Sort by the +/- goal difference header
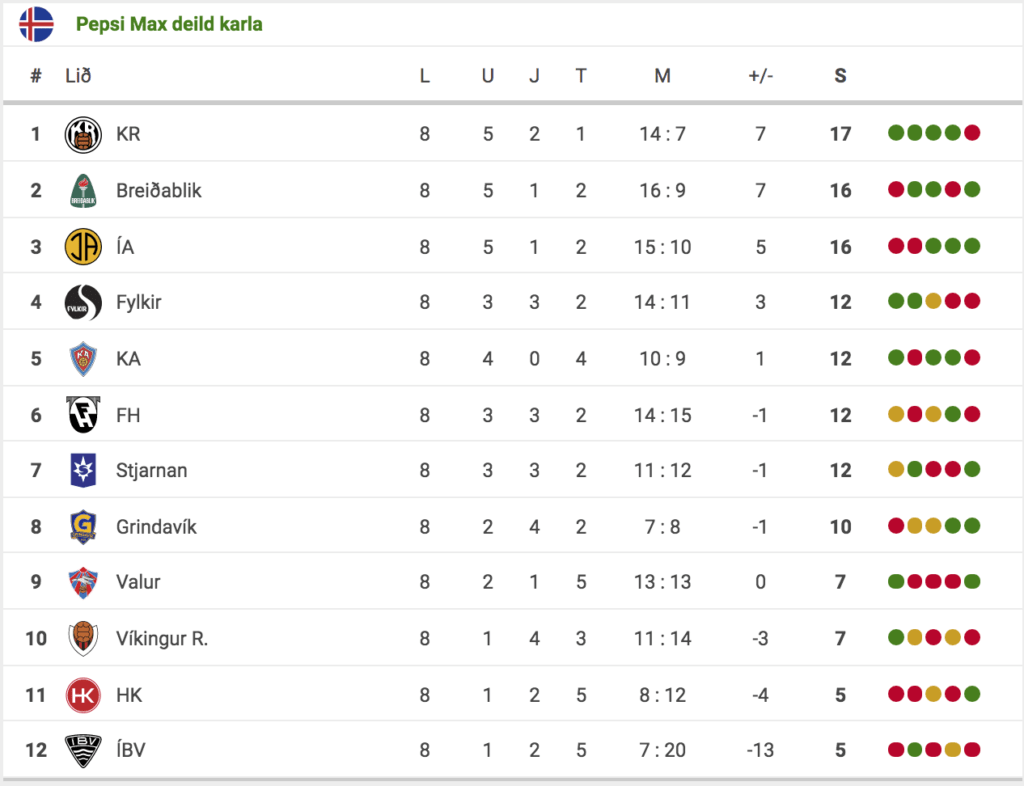The height and width of the screenshot is (786, 1024). (x=760, y=76)
